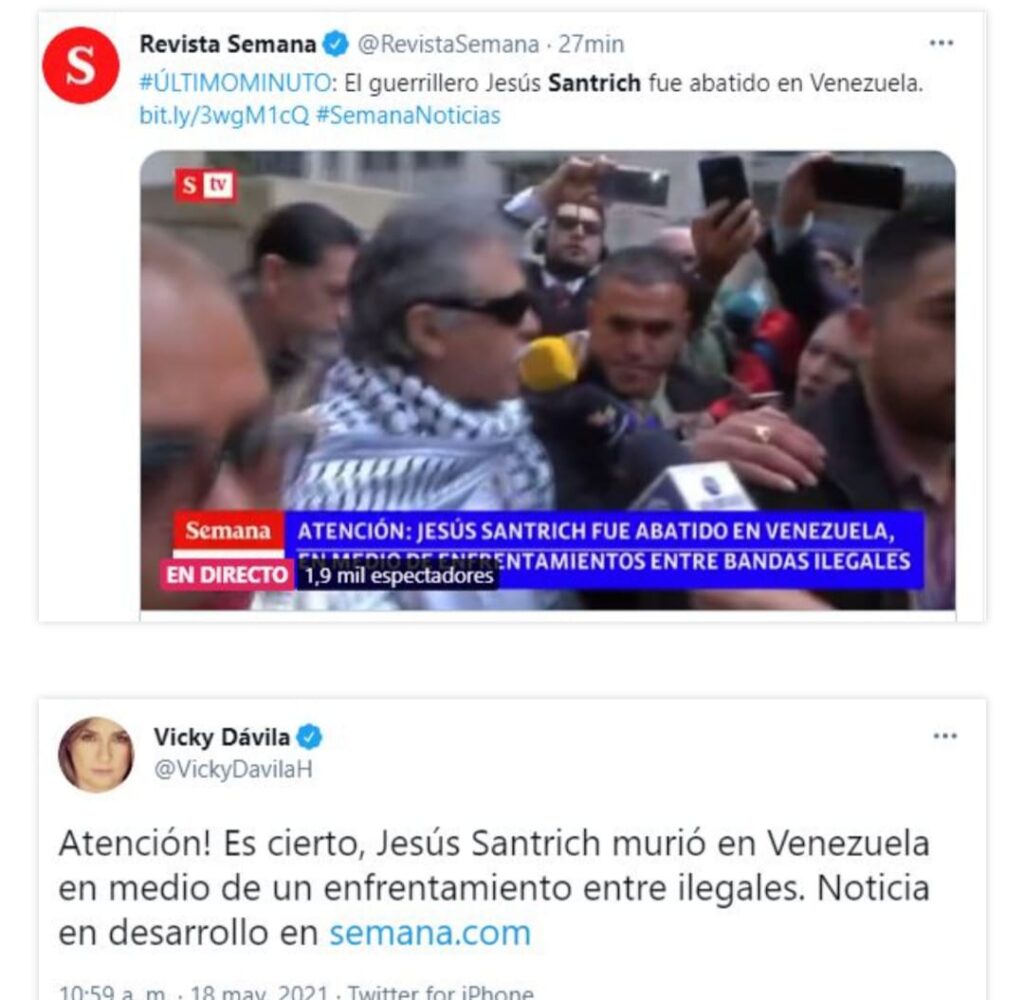Screen dimensions: 1024x1000
Task: Open more options on Revista Semana tweet
Action: tap(941, 43)
